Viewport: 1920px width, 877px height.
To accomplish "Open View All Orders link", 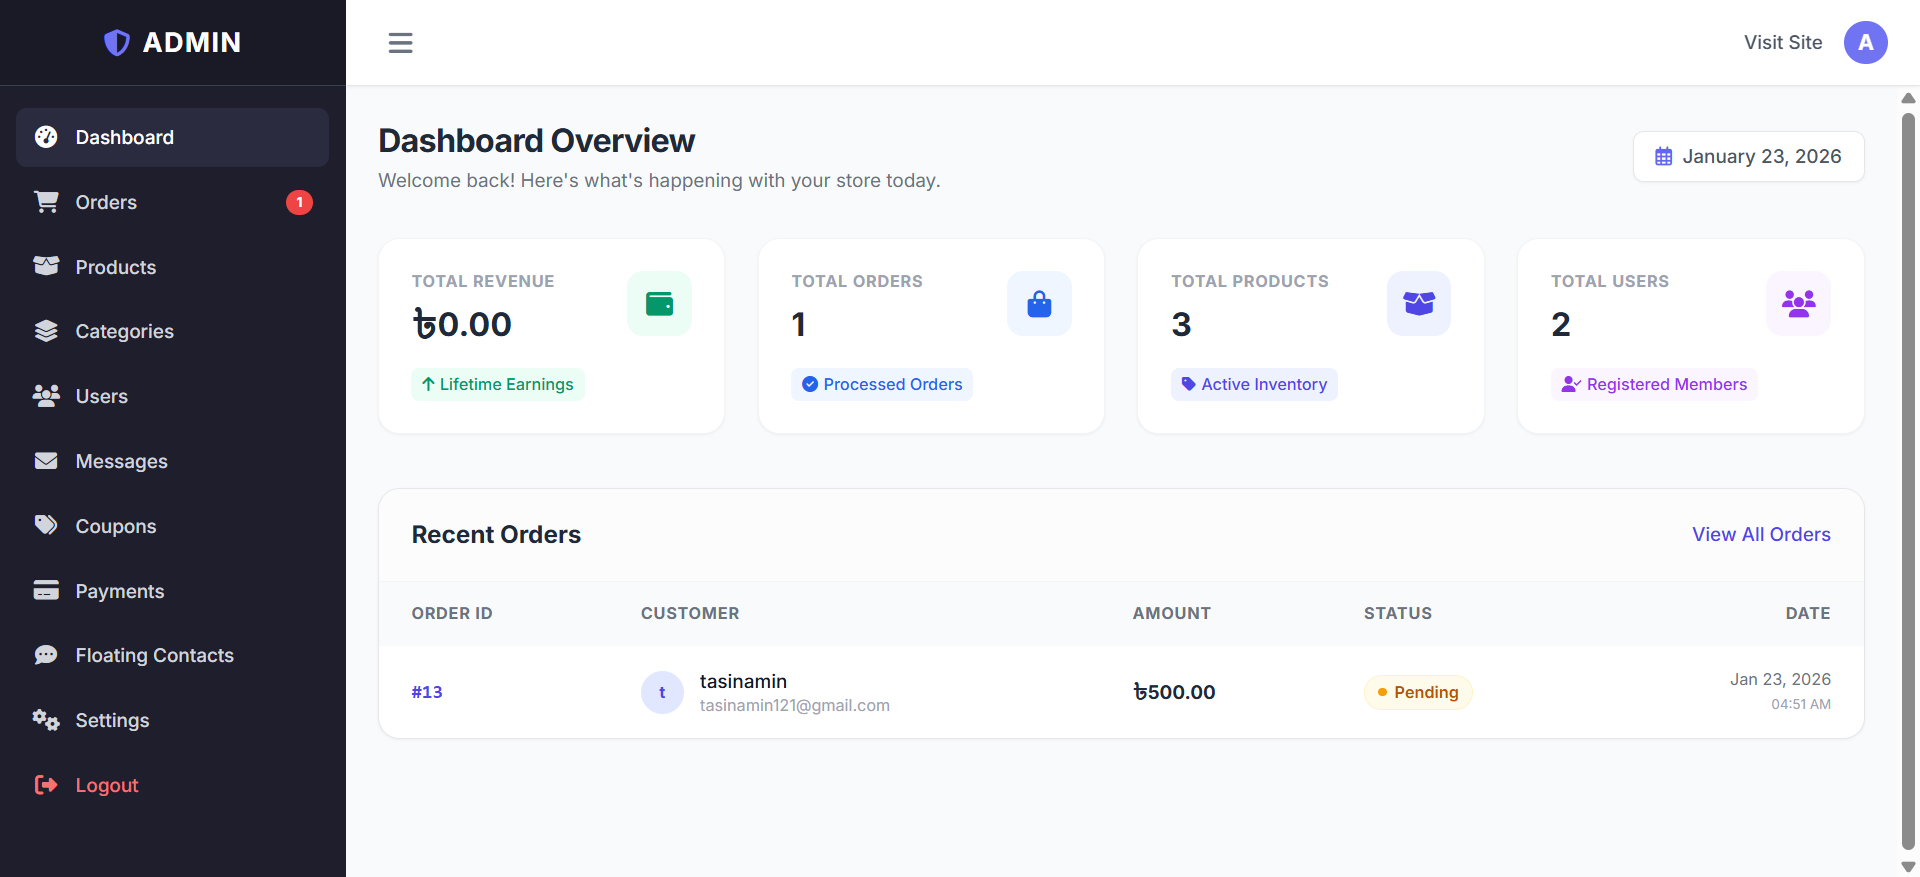I will click(x=1760, y=535).
